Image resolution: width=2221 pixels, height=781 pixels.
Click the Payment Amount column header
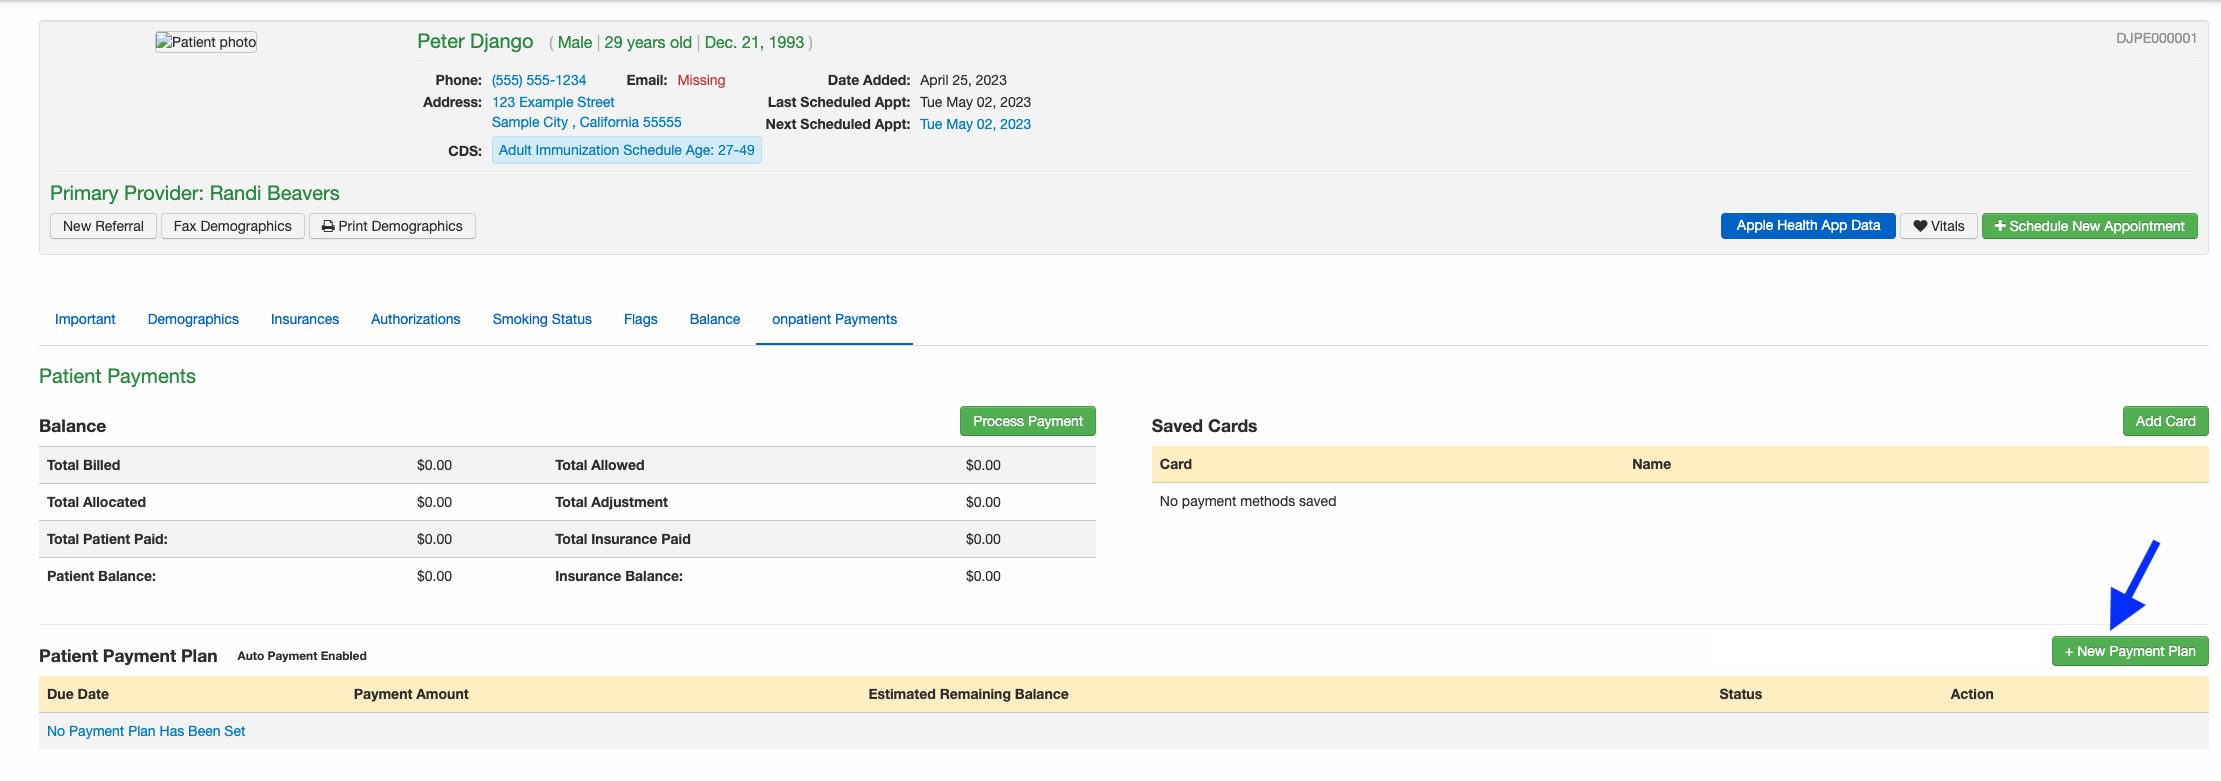click(411, 694)
